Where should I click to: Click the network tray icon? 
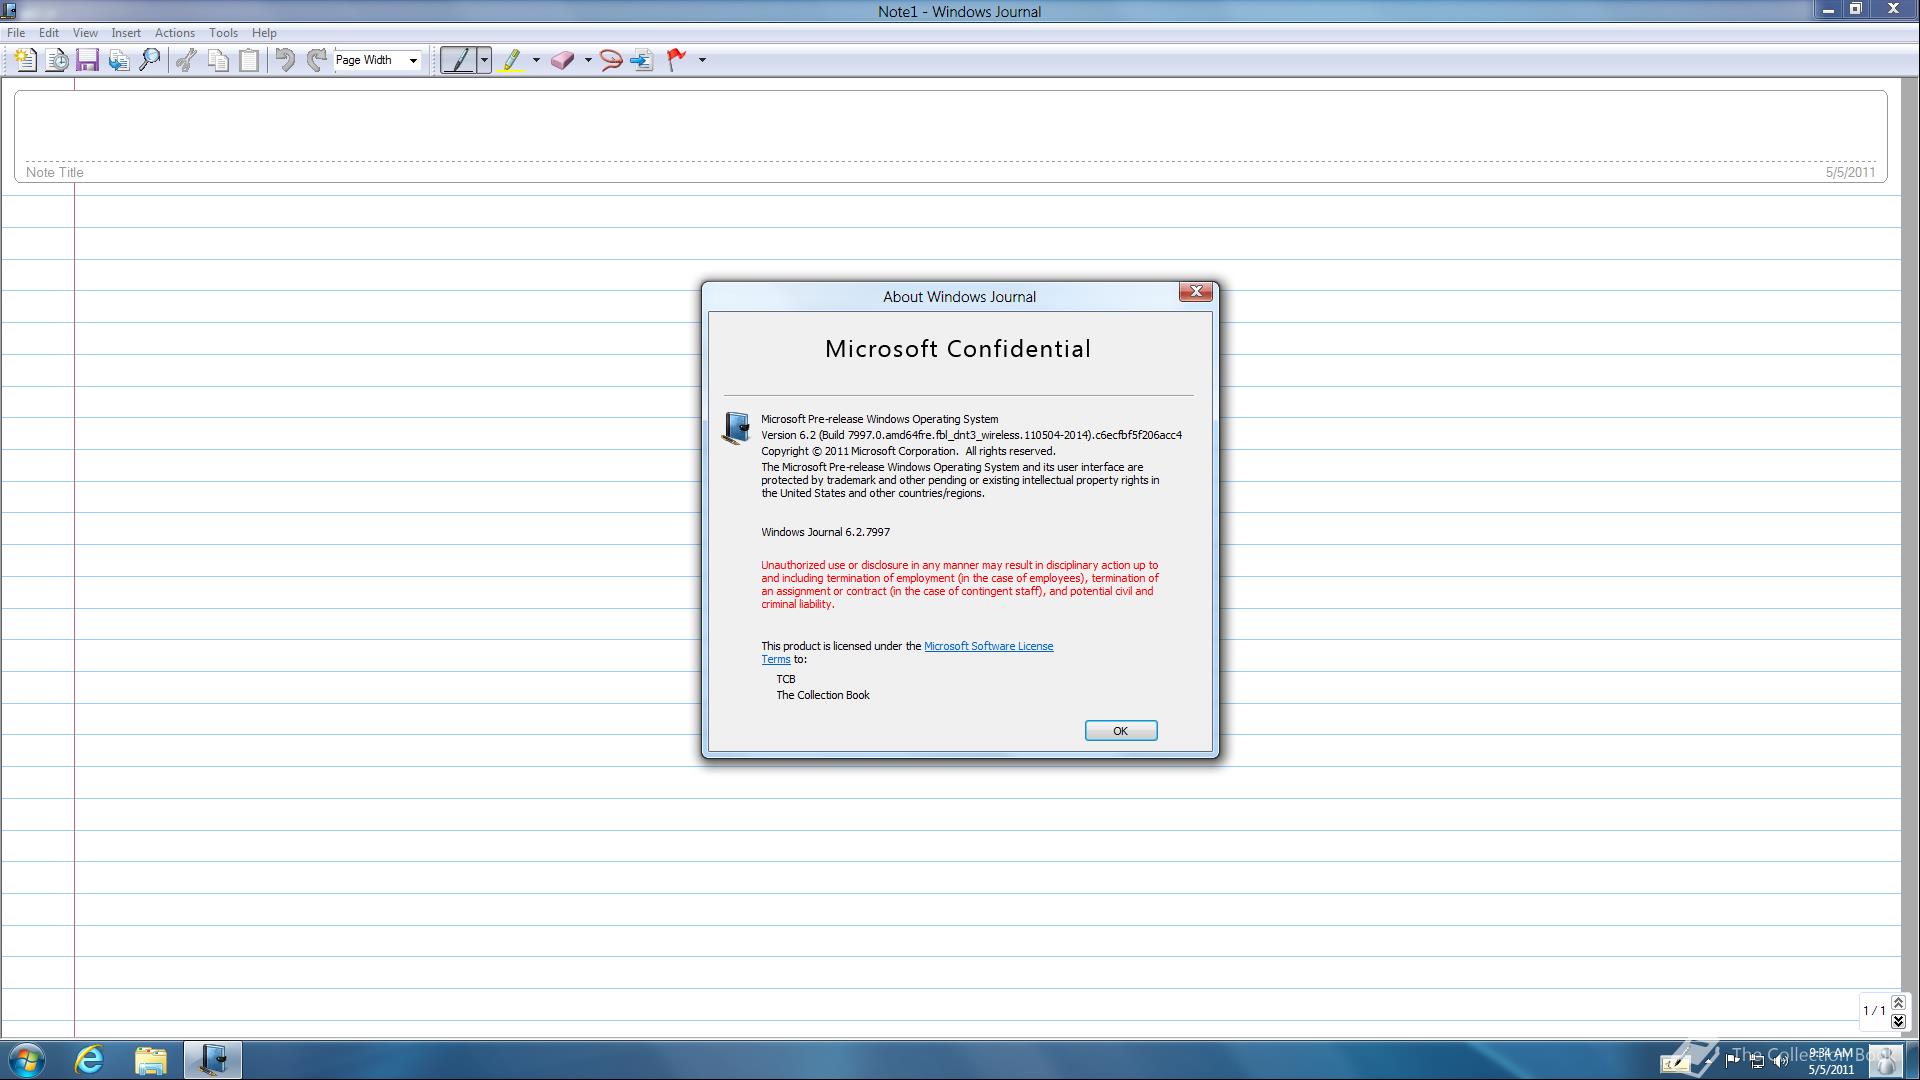(1757, 1061)
